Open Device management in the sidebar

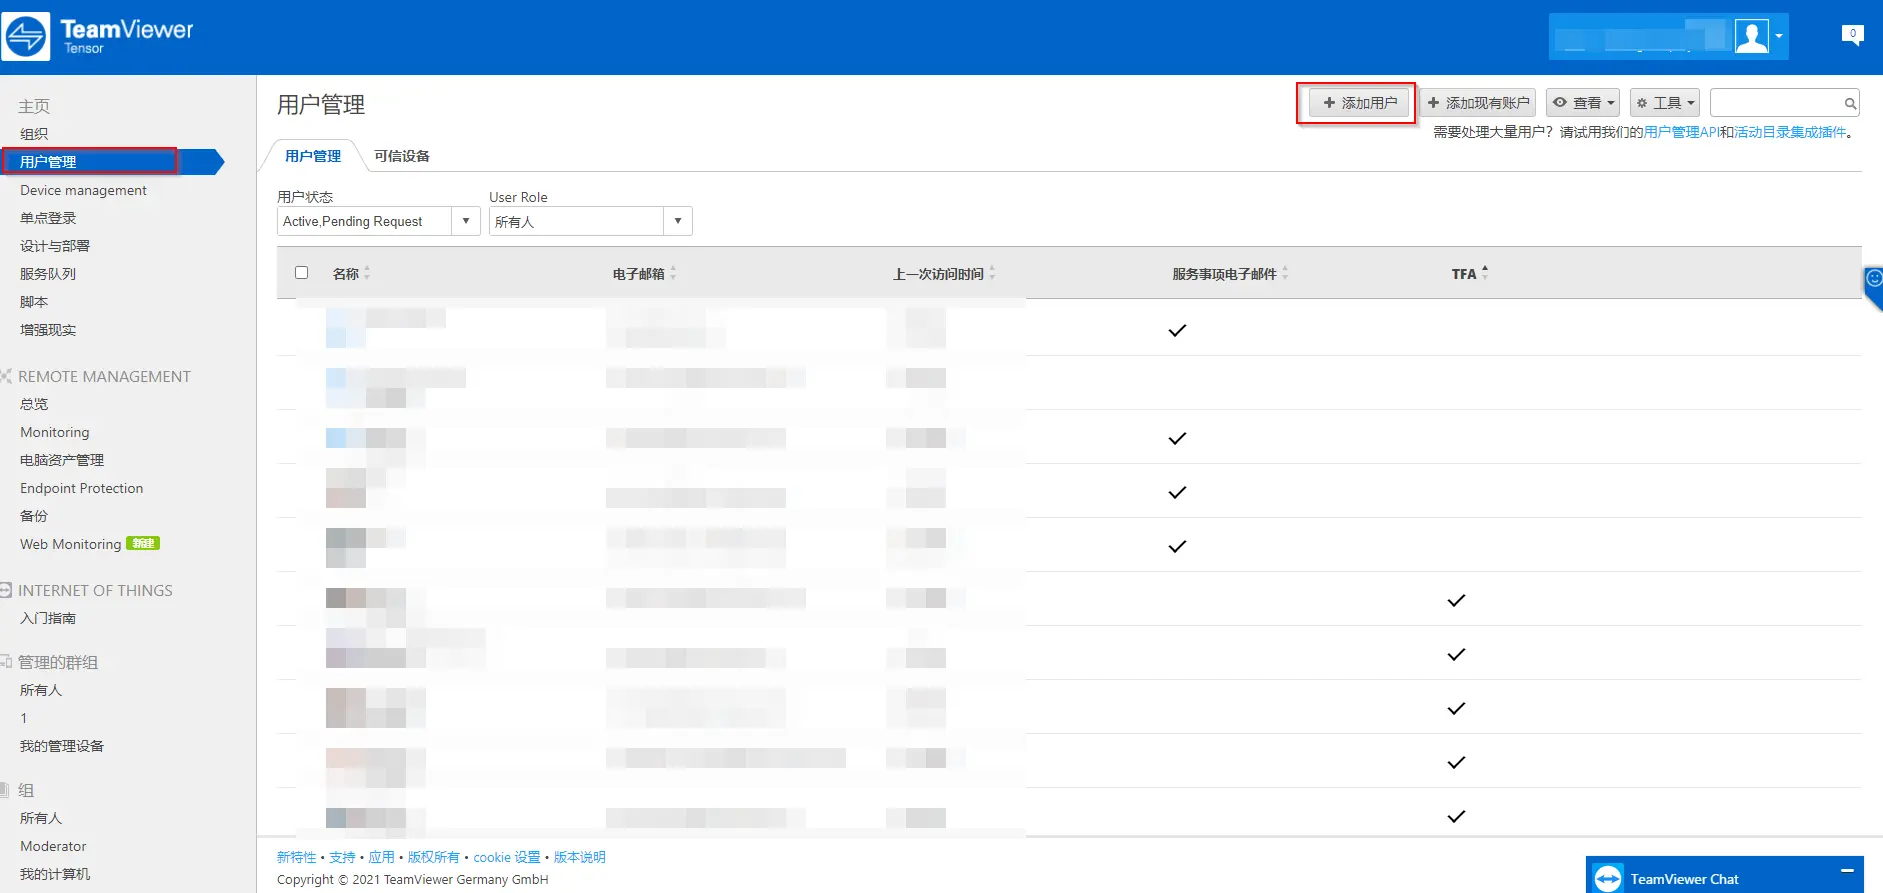point(83,190)
